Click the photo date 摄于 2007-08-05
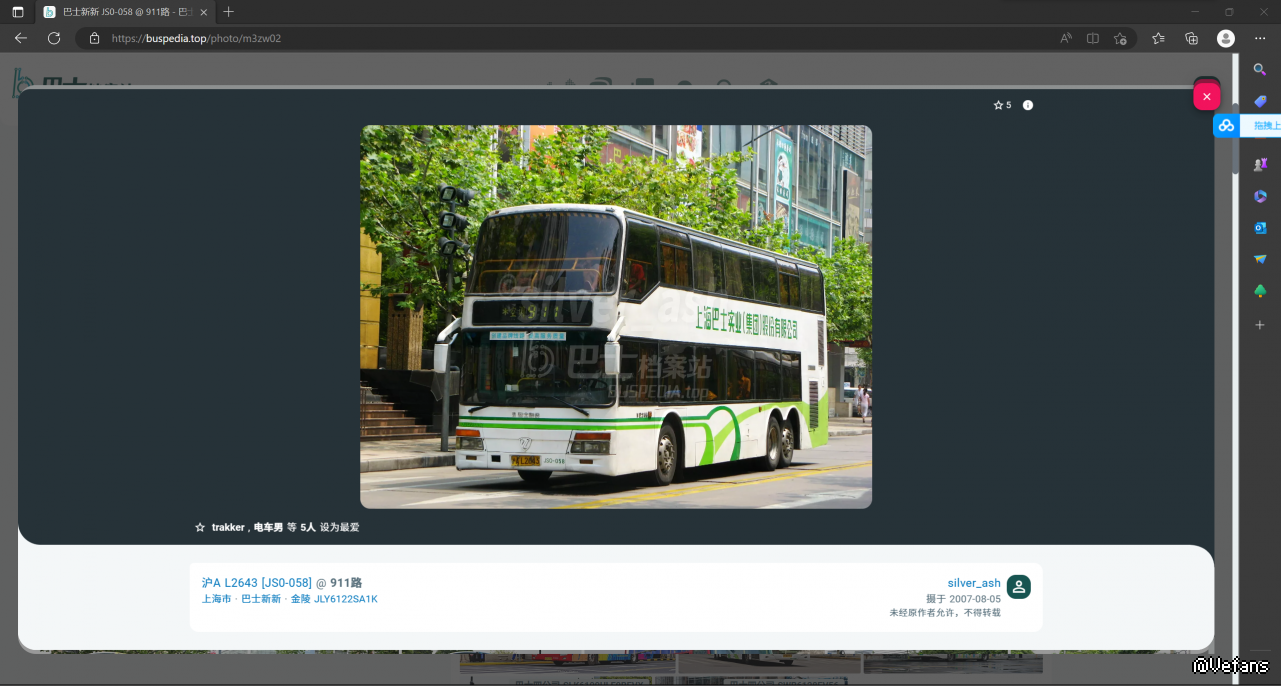Screen dimensions: 1281x686 tap(963, 598)
